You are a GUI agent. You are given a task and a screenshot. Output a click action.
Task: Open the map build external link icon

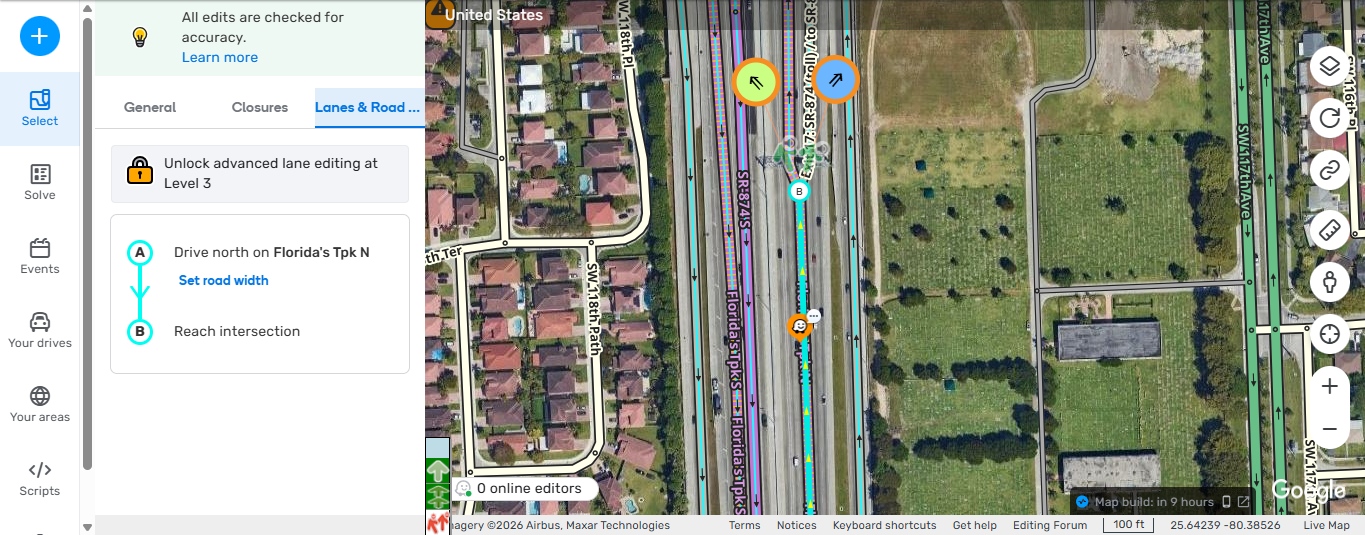[1243, 502]
